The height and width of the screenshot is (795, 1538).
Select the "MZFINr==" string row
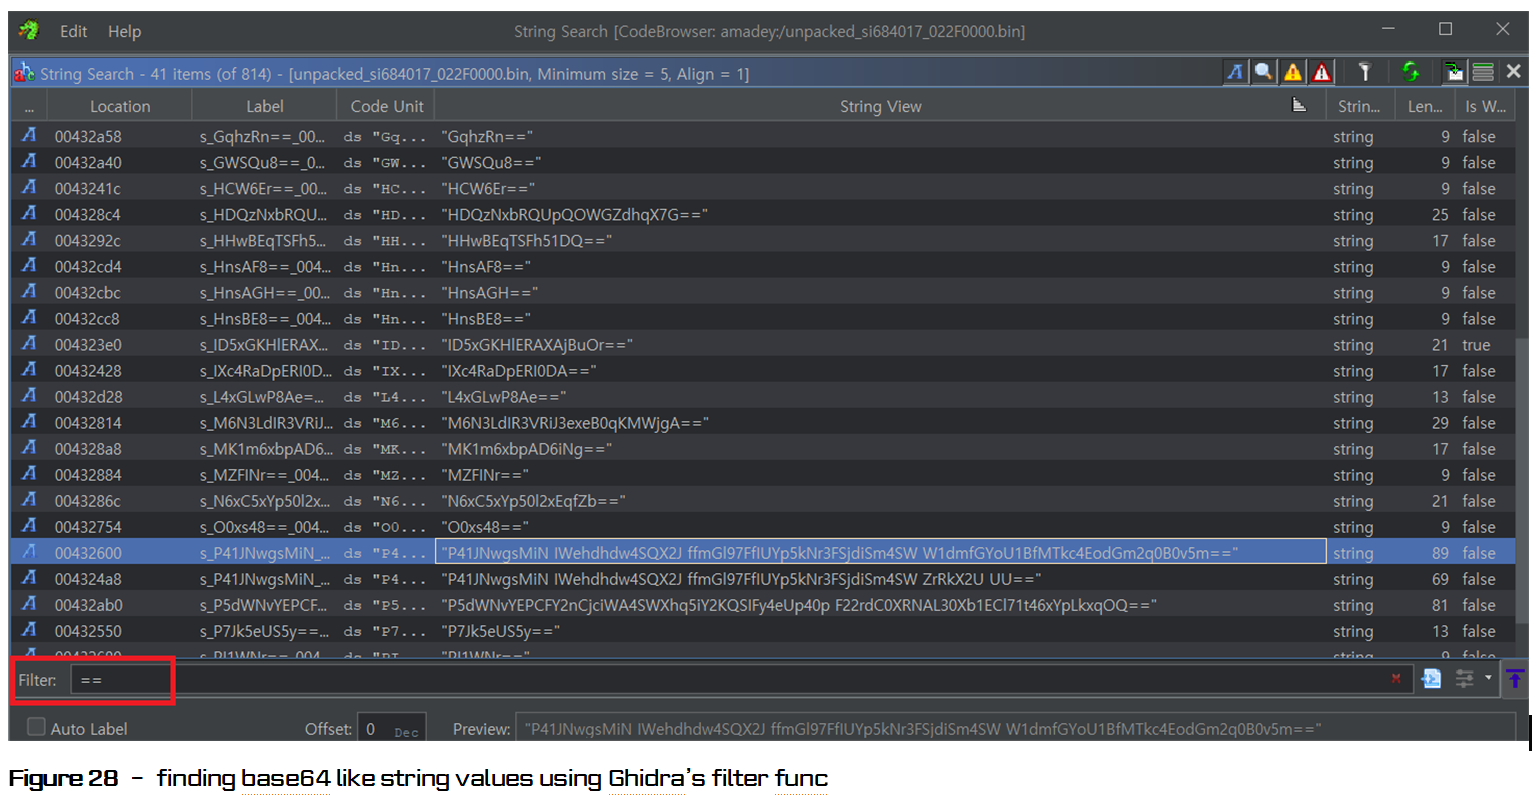(x=485, y=475)
